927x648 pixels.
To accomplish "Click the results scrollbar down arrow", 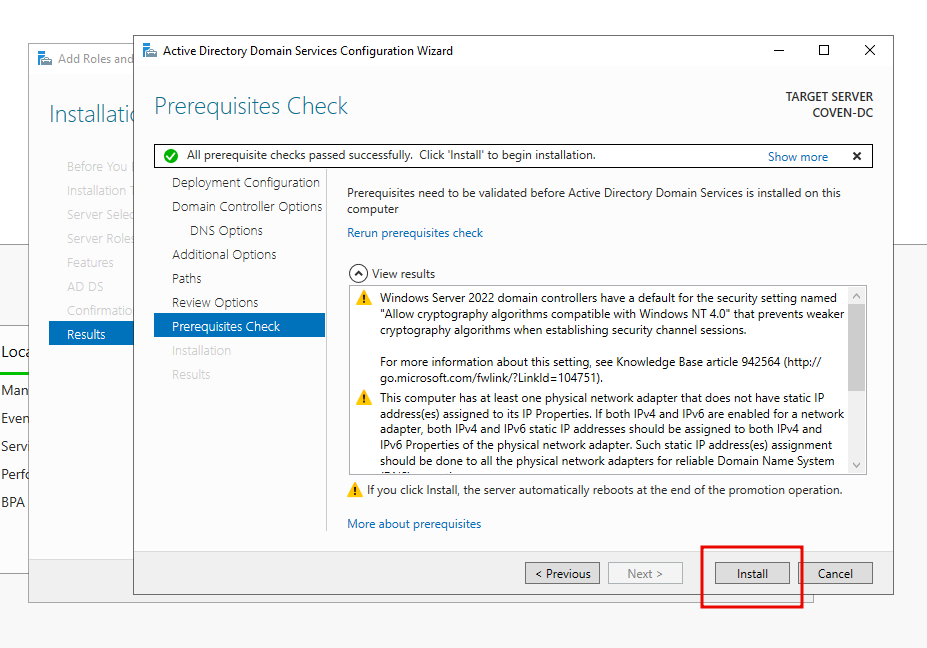I will coord(856,465).
